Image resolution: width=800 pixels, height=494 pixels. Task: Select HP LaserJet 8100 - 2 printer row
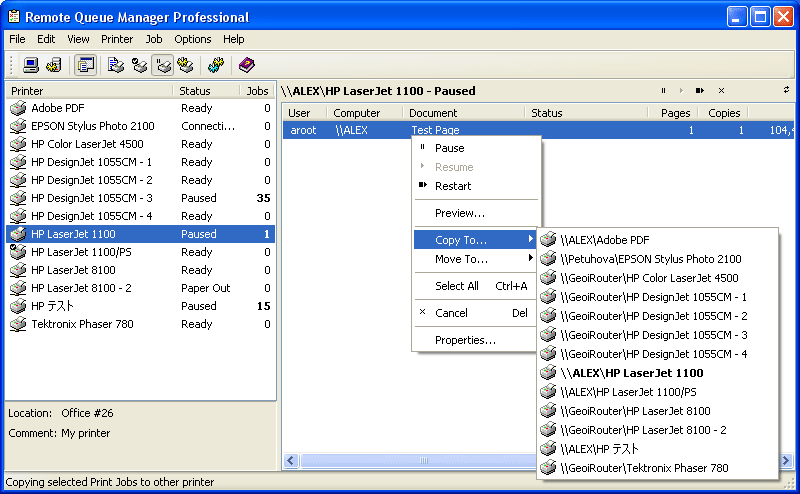(141, 288)
